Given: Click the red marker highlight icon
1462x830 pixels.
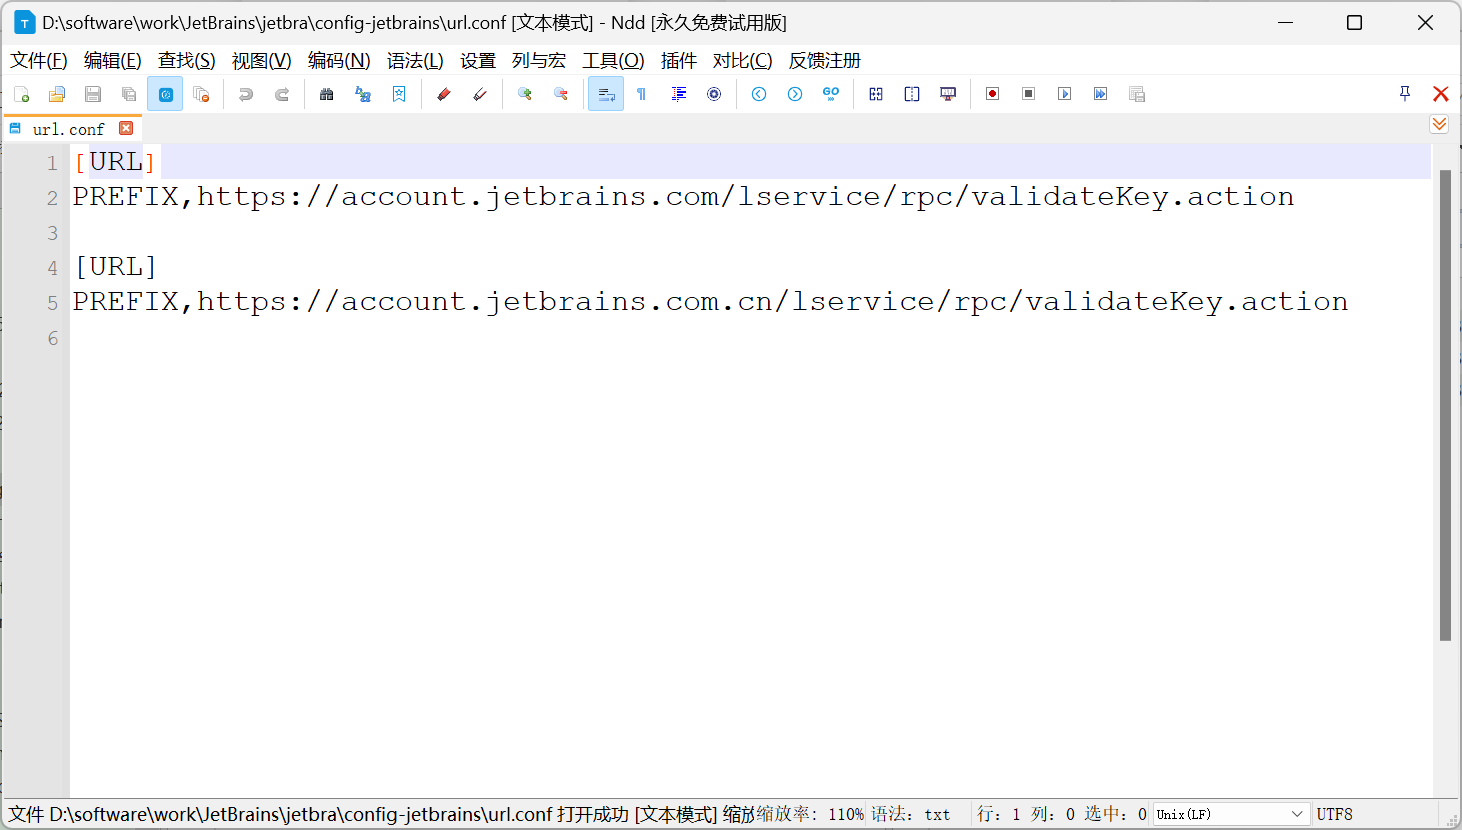Looking at the screenshot, I should tap(444, 94).
